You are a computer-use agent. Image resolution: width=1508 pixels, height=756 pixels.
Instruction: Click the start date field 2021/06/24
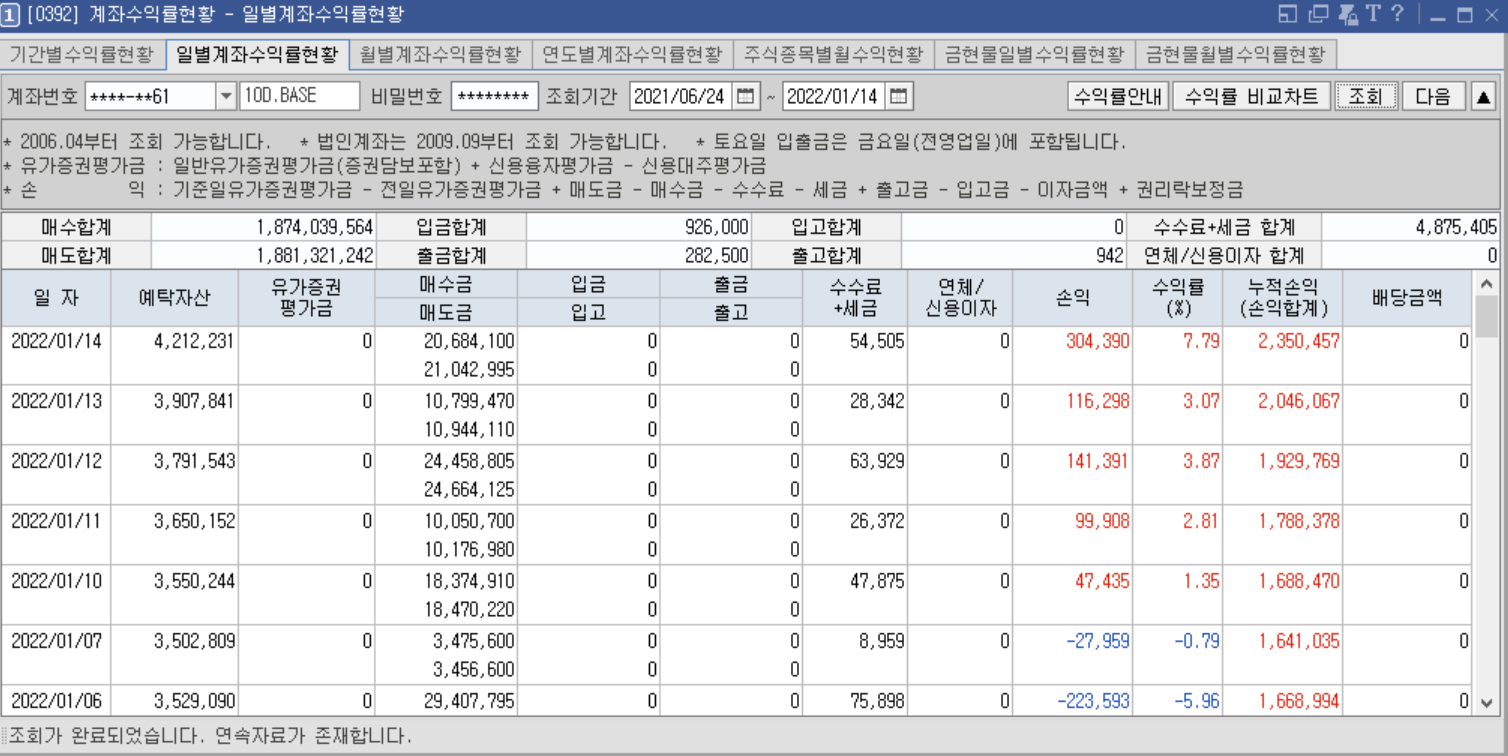(x=681, y=96)
